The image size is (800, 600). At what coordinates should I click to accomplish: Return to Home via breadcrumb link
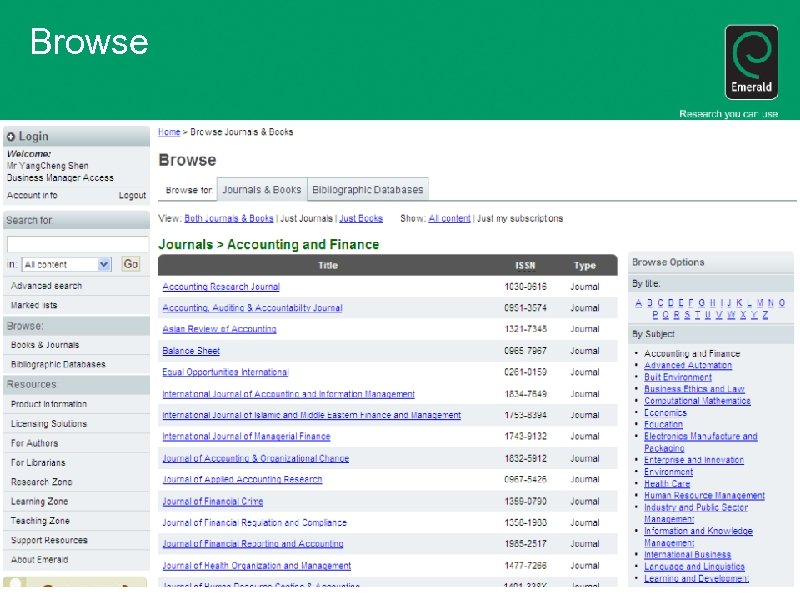[168, 131]
